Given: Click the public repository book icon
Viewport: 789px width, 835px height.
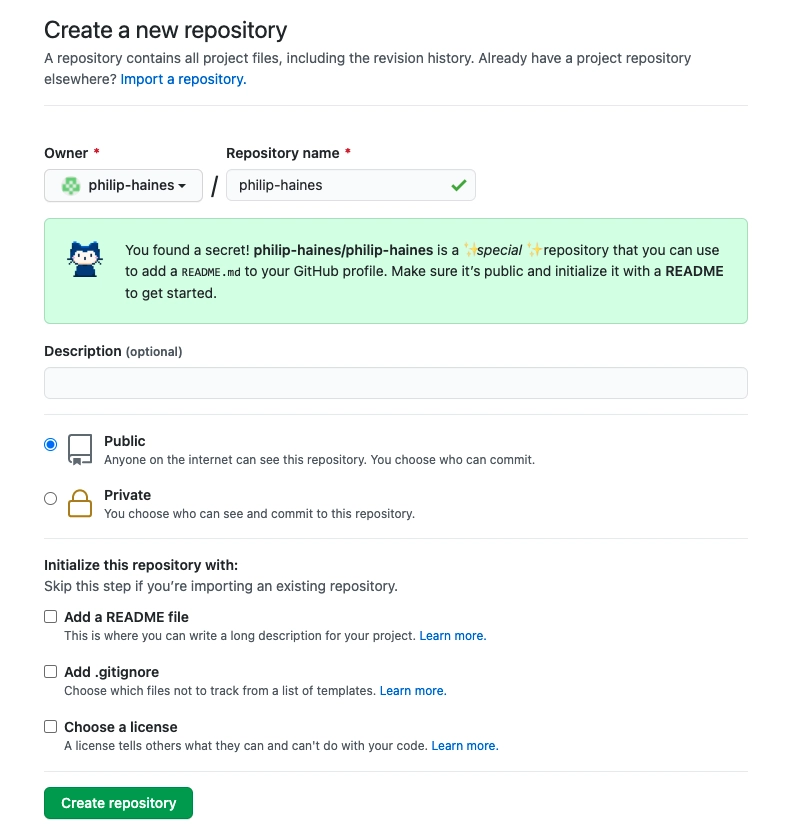Looking at the screenshot, I should (x=80, y=450).
